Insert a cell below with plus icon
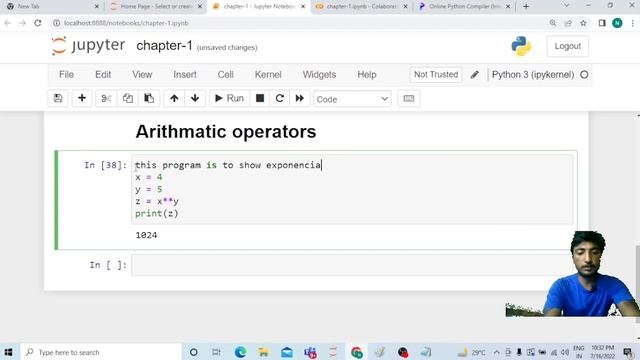 click(x=82, y=98)
